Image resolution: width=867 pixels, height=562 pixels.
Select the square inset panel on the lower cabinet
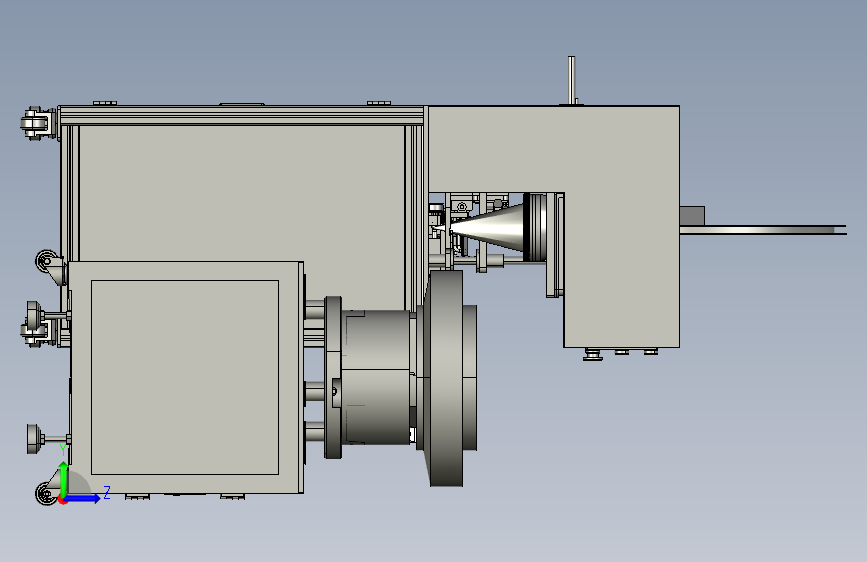click(x=185, y=377)
